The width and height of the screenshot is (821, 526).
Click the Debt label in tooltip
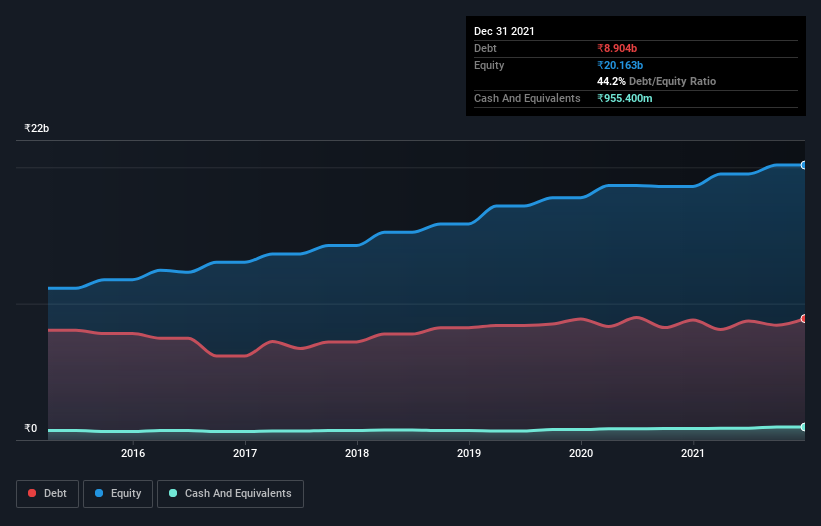[x=485, y=48]
